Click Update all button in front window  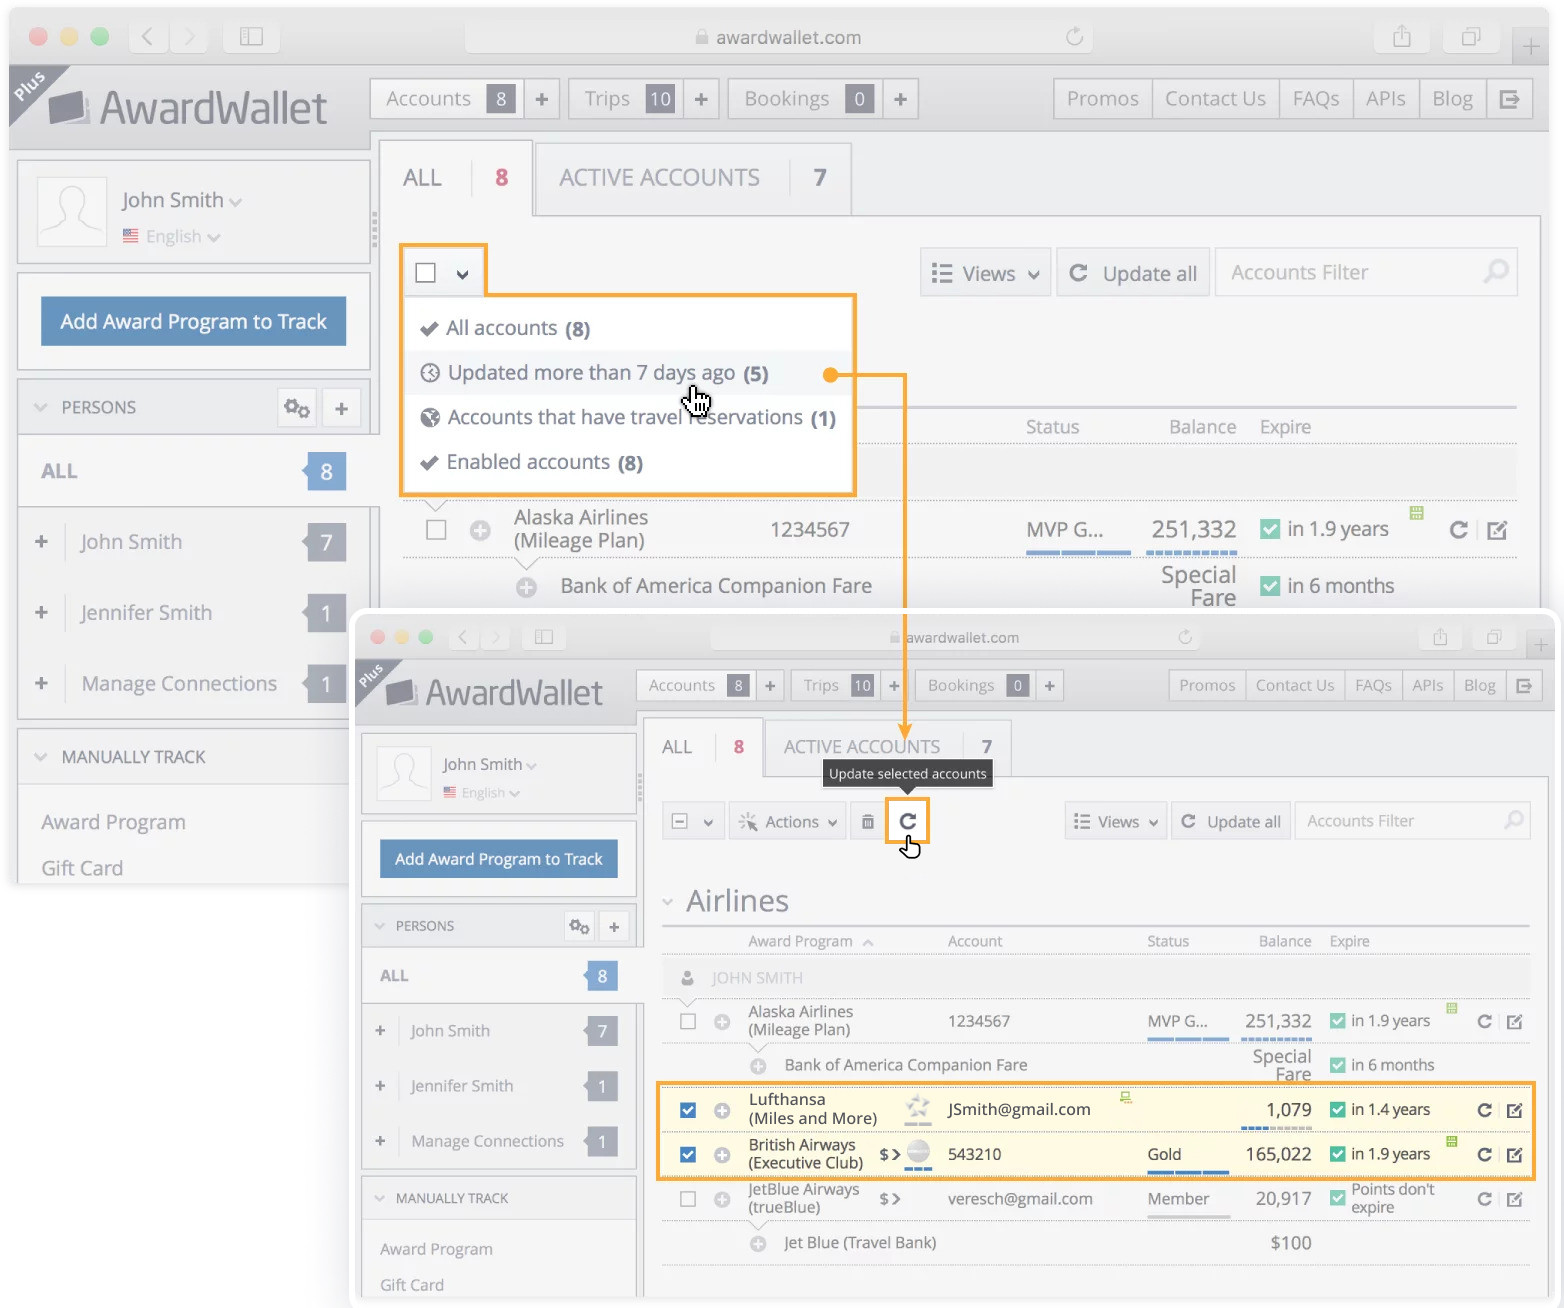point(1231,822)
